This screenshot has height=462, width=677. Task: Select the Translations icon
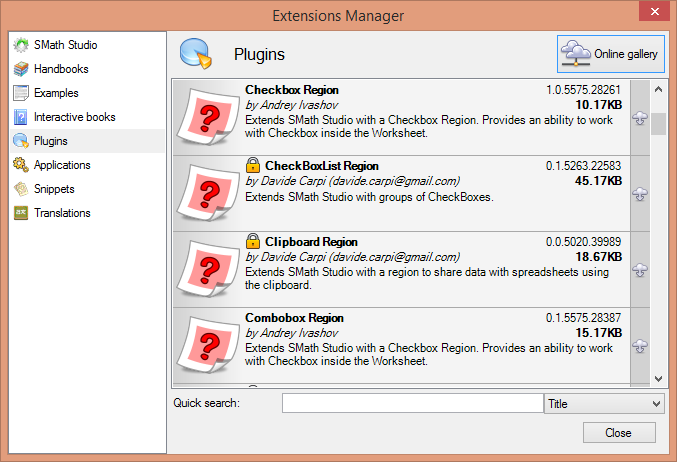click(x=21, y=213)
